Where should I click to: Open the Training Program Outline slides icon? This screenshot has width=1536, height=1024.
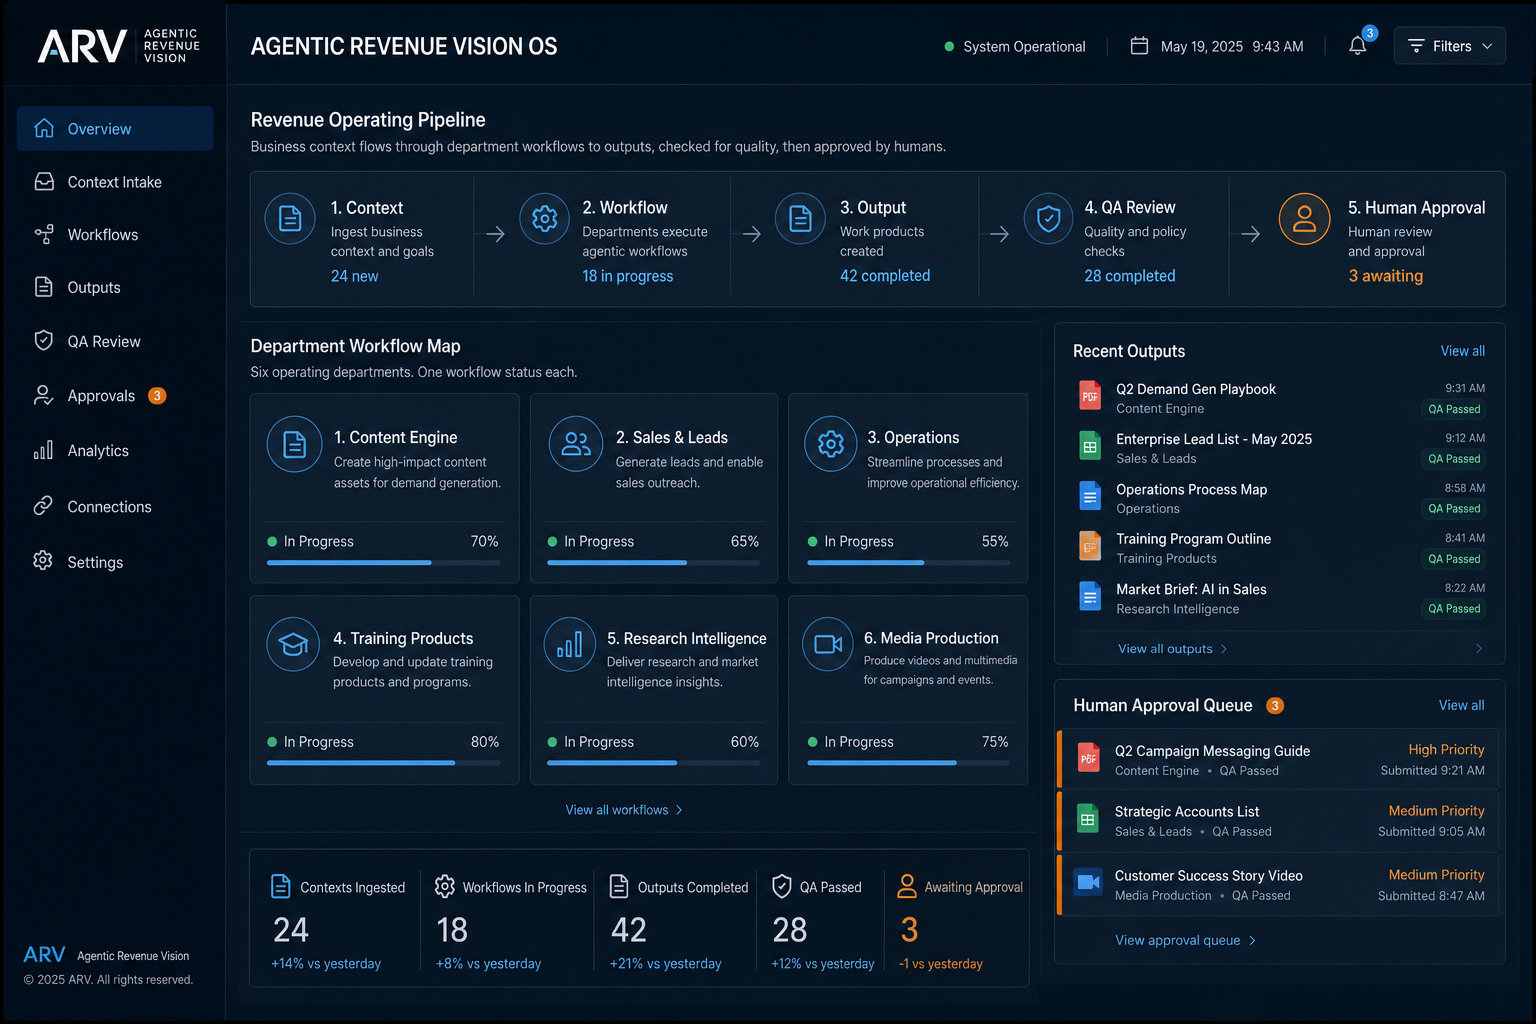coord(1090,546)
